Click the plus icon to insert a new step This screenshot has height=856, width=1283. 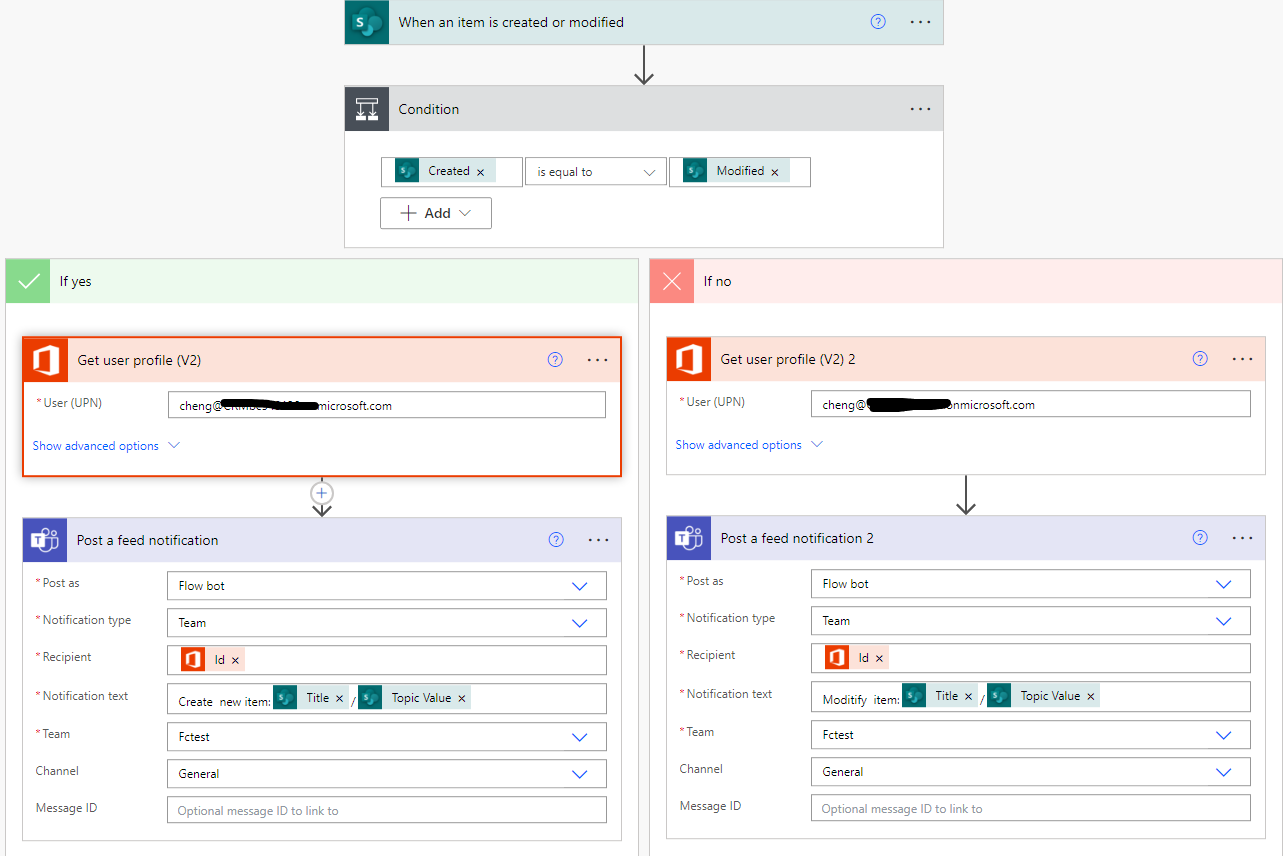(321, 493)
